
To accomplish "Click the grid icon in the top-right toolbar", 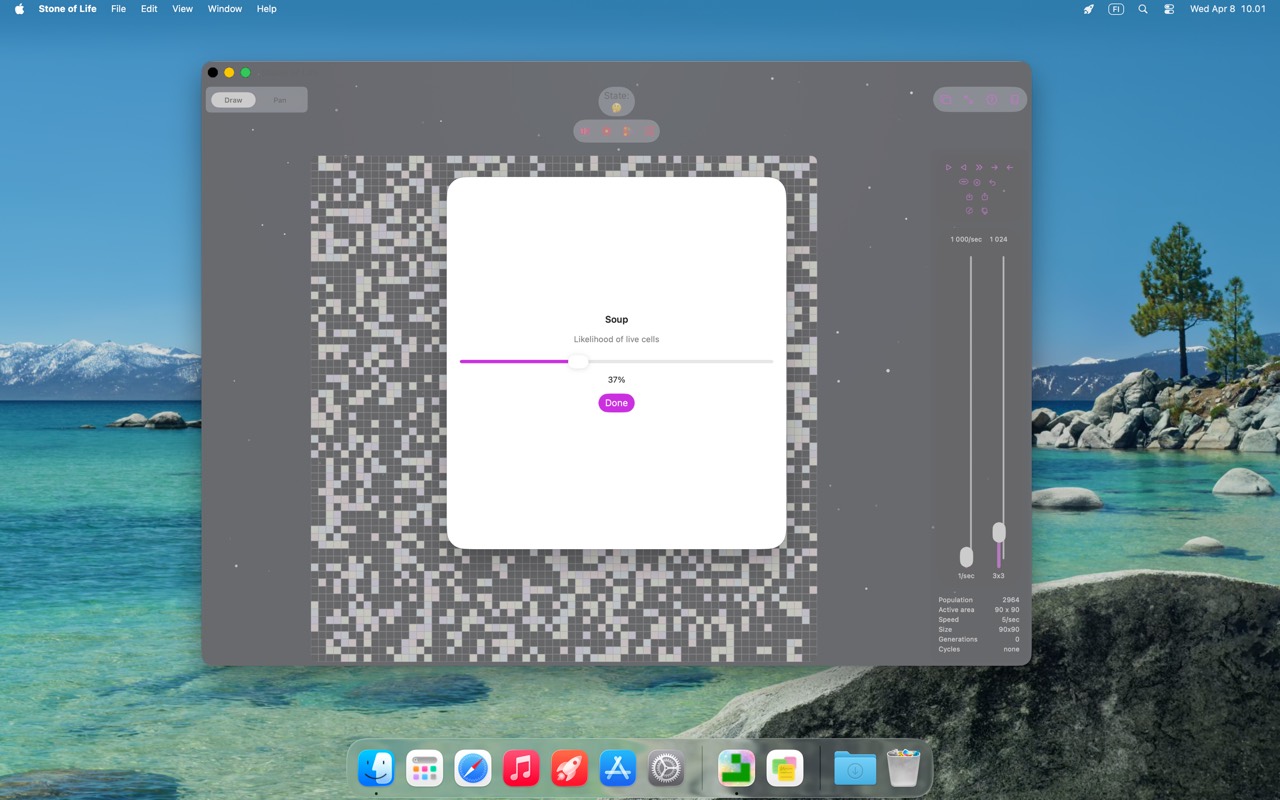I will [946, 99].
